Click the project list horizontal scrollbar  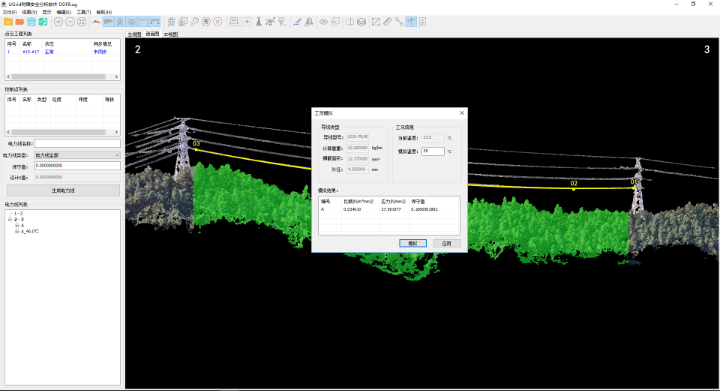coord(62,77)
